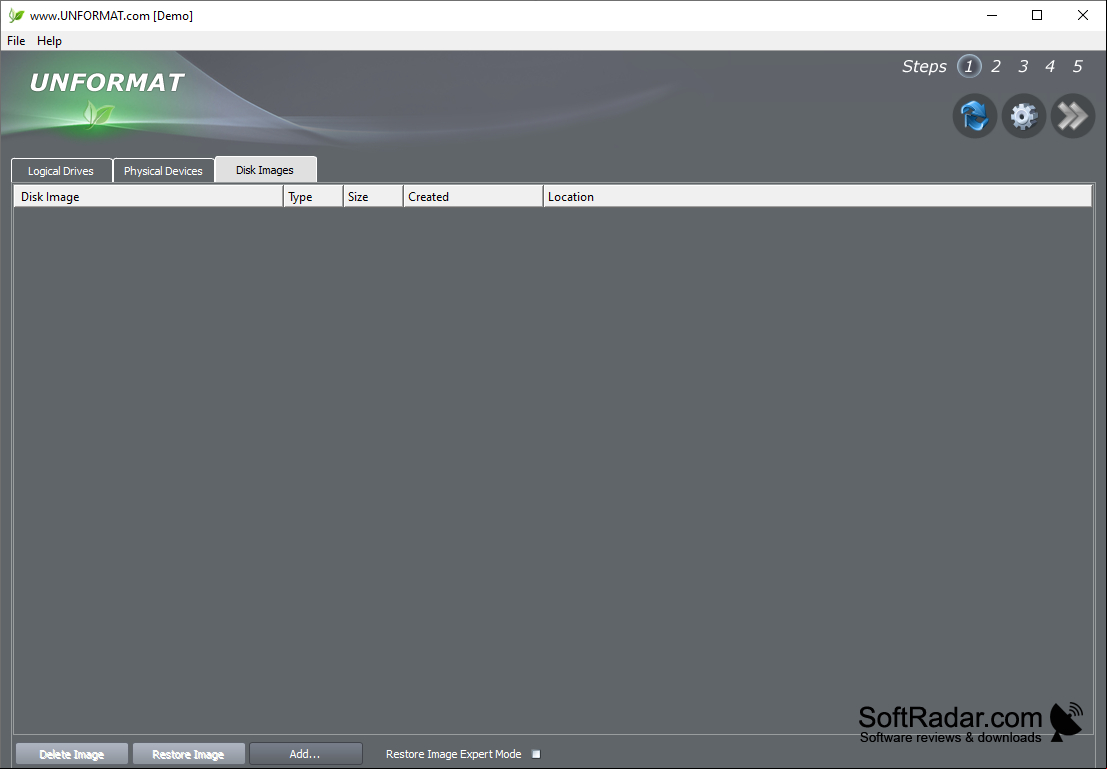The image size is (1107, 769).
Task: Switch to the Physical Devices tab
Action: (163, 171)
